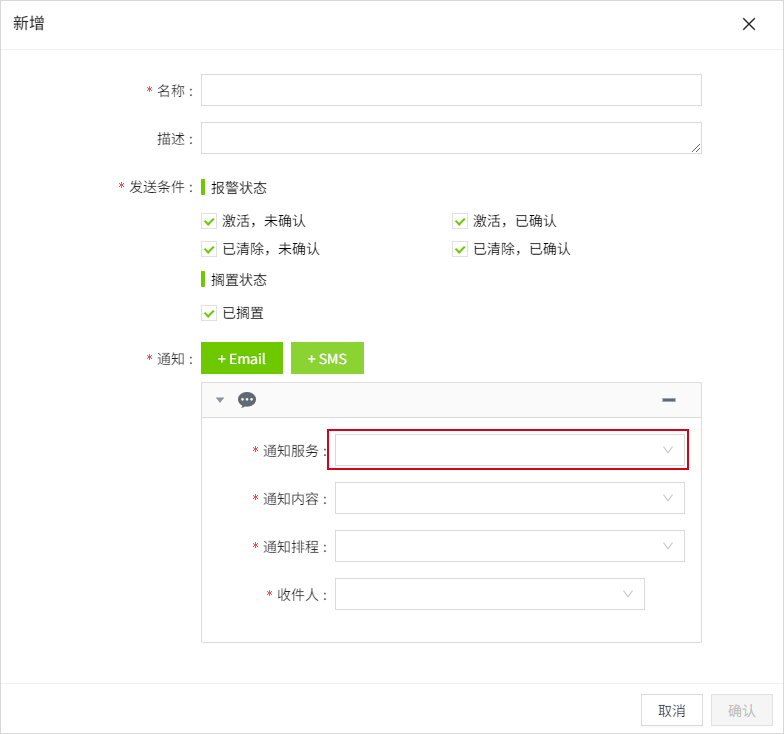Select a recipient in 收件人 dropdown
Image resolution: width=784 pixels, height=734 pixels.
[x=489, y=594]
